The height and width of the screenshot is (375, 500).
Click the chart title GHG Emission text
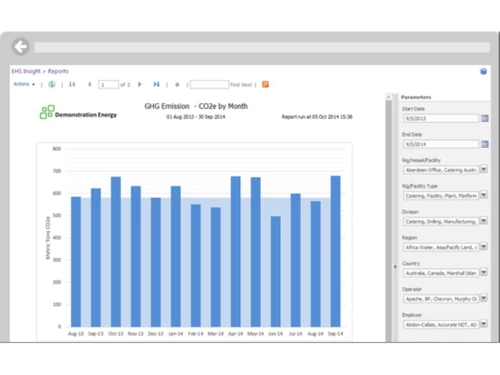click(x=196, y=106)
